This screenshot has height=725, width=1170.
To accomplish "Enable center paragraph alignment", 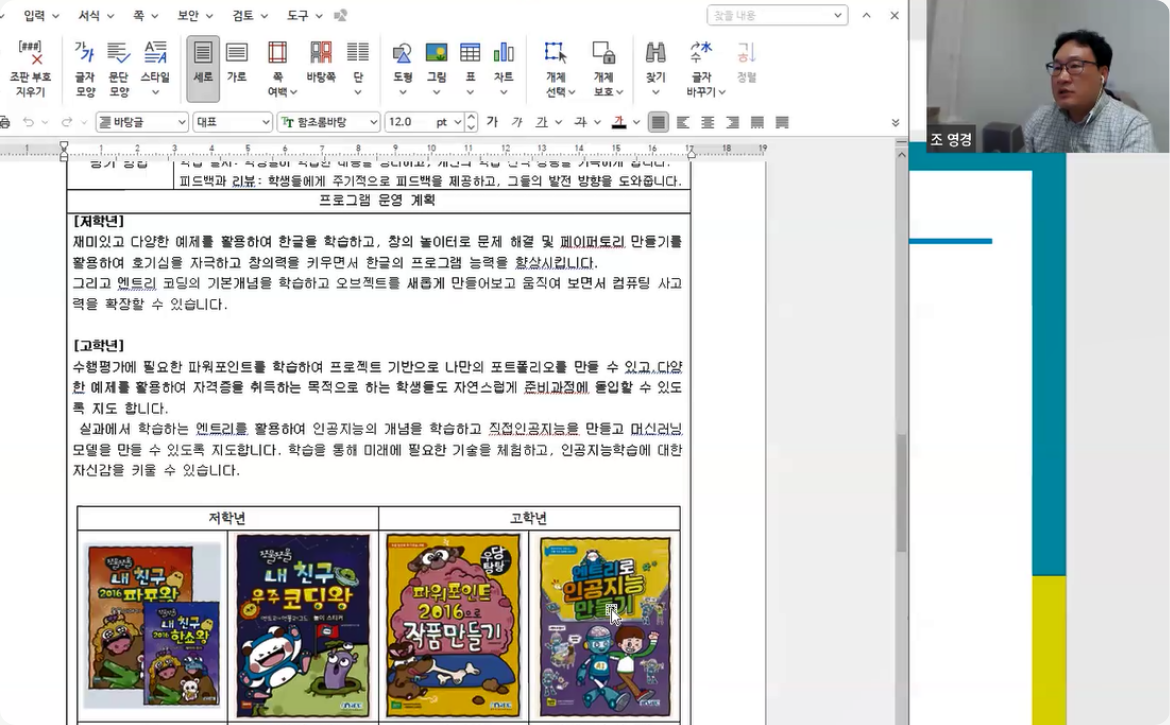I will (707, 122).
